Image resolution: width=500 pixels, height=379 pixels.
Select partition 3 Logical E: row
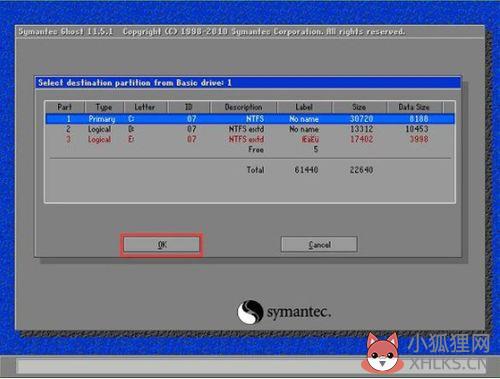[250, 139]
